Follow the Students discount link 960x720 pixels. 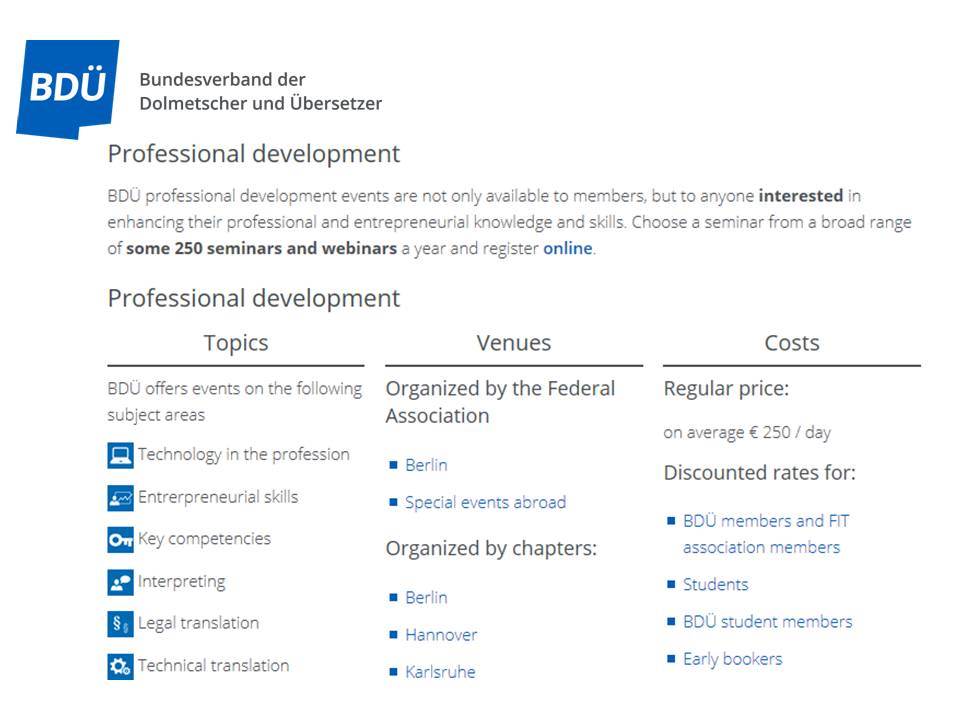[716, 585]
